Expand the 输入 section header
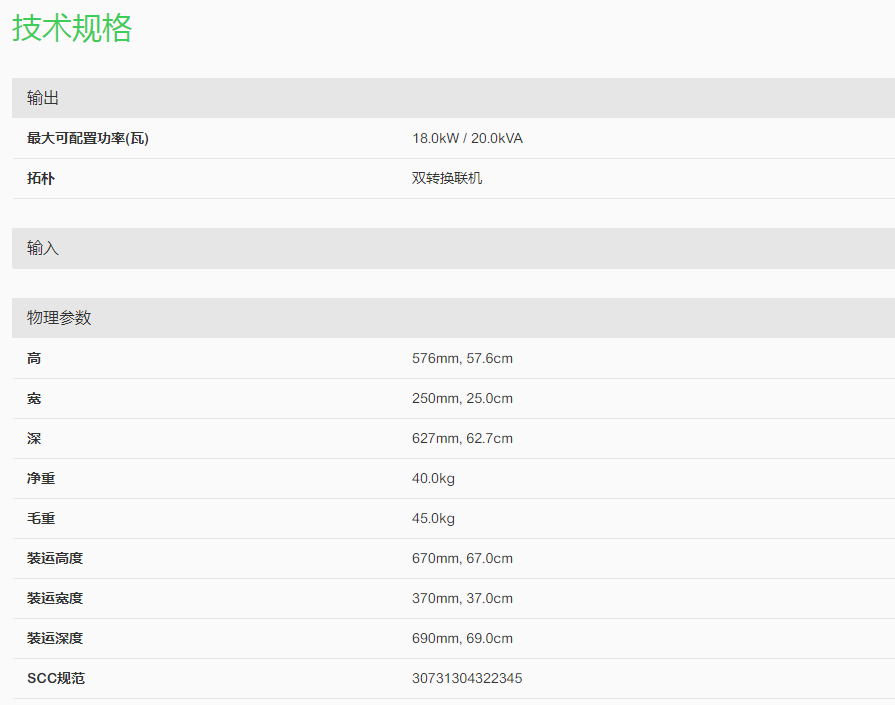The height and width of the screenshot is (705, 895). click(x=43, y=248)
